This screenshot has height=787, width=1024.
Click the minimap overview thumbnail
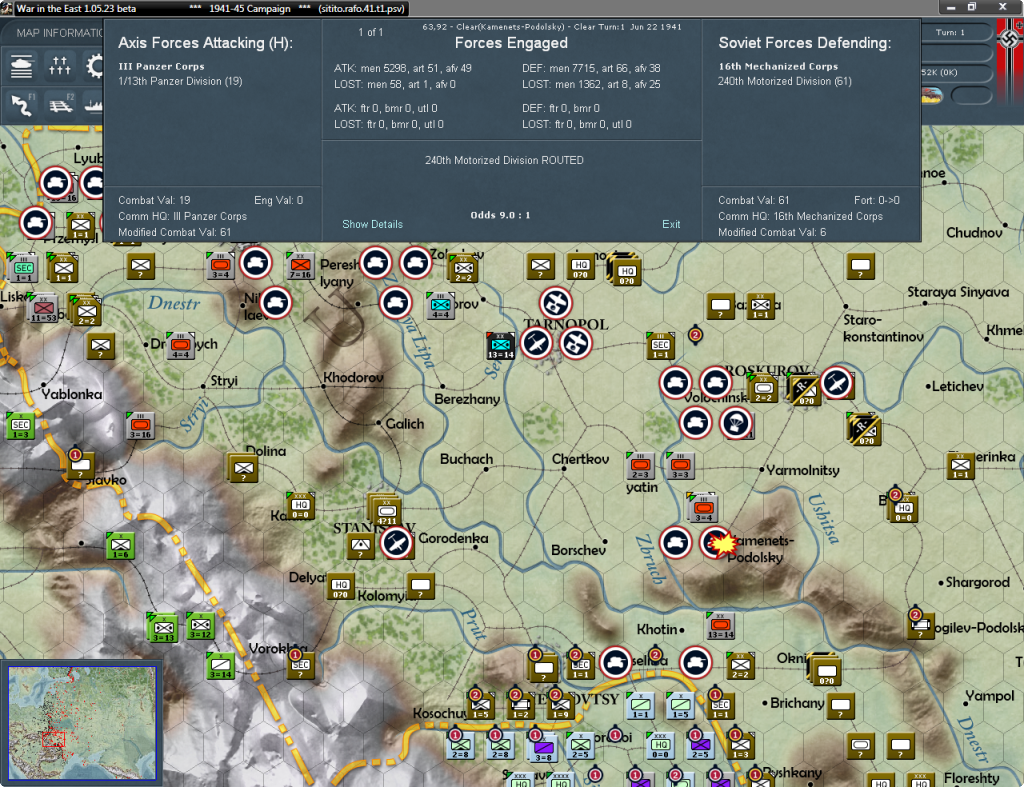(82, 723)
